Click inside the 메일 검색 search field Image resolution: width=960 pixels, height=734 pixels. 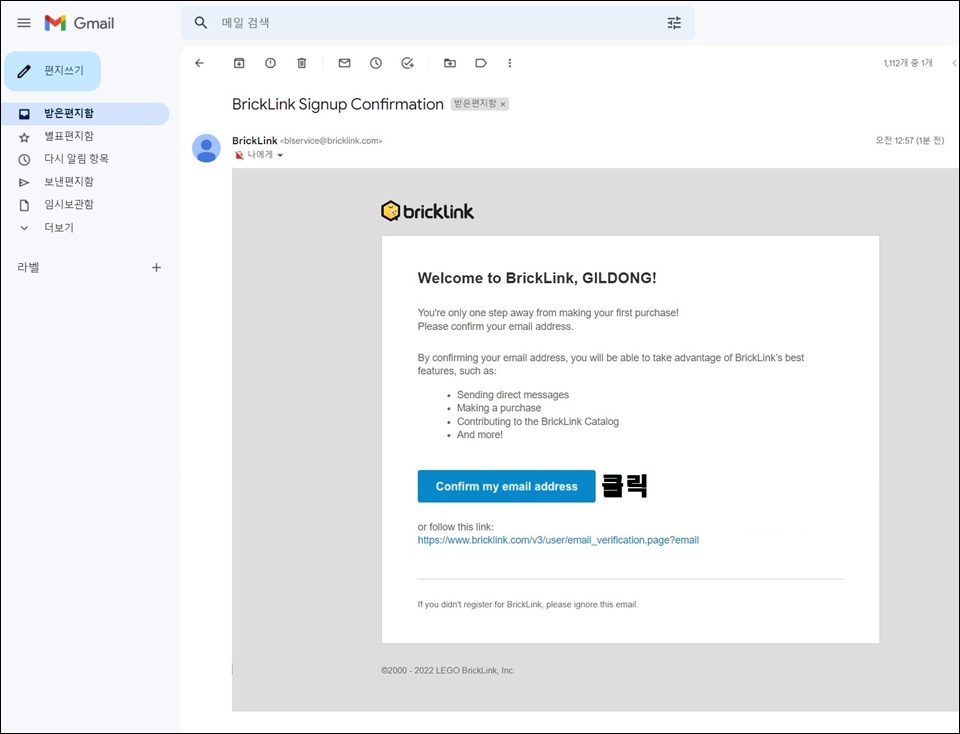(438, 23)
